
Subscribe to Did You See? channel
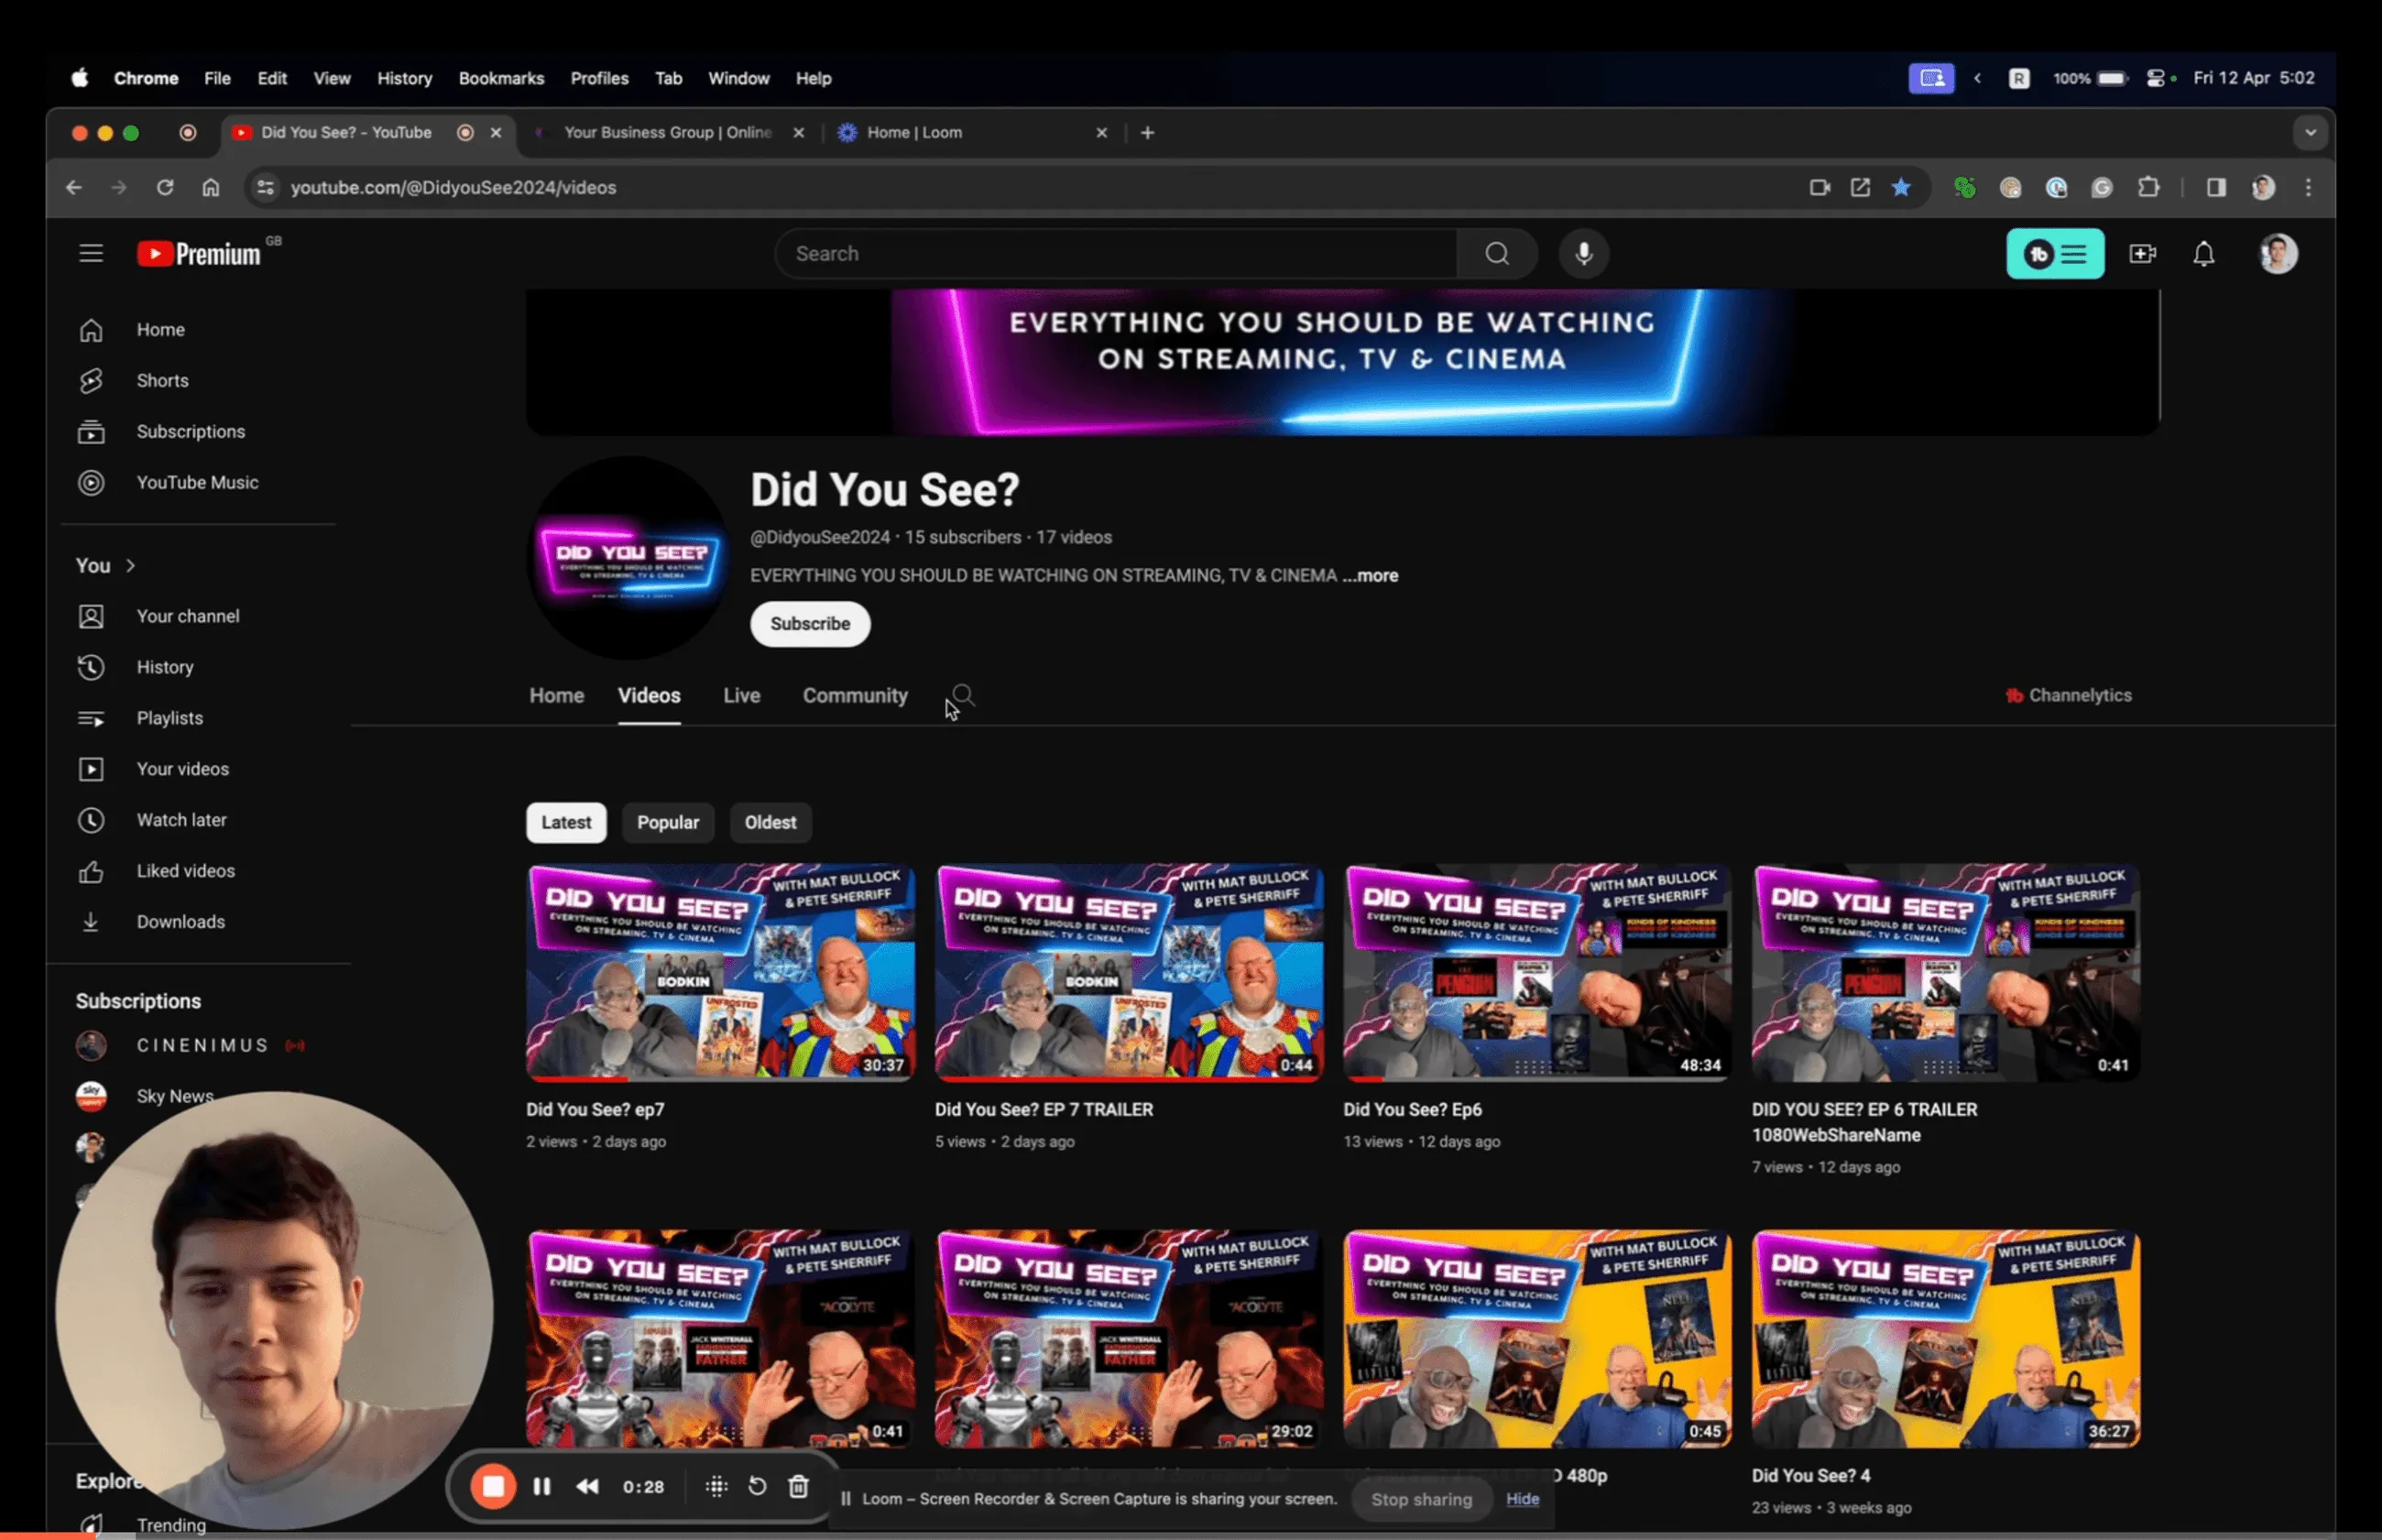coord(810,623)
